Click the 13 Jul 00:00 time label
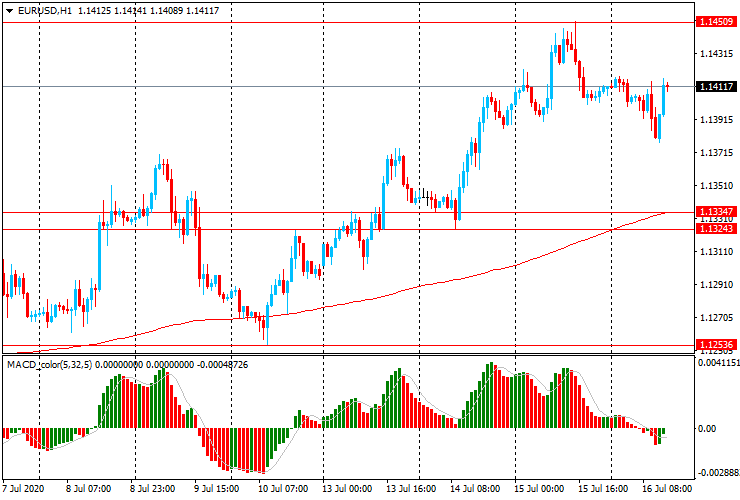The width and height of the screenshot is (740, 500). [x=347, y=488]
